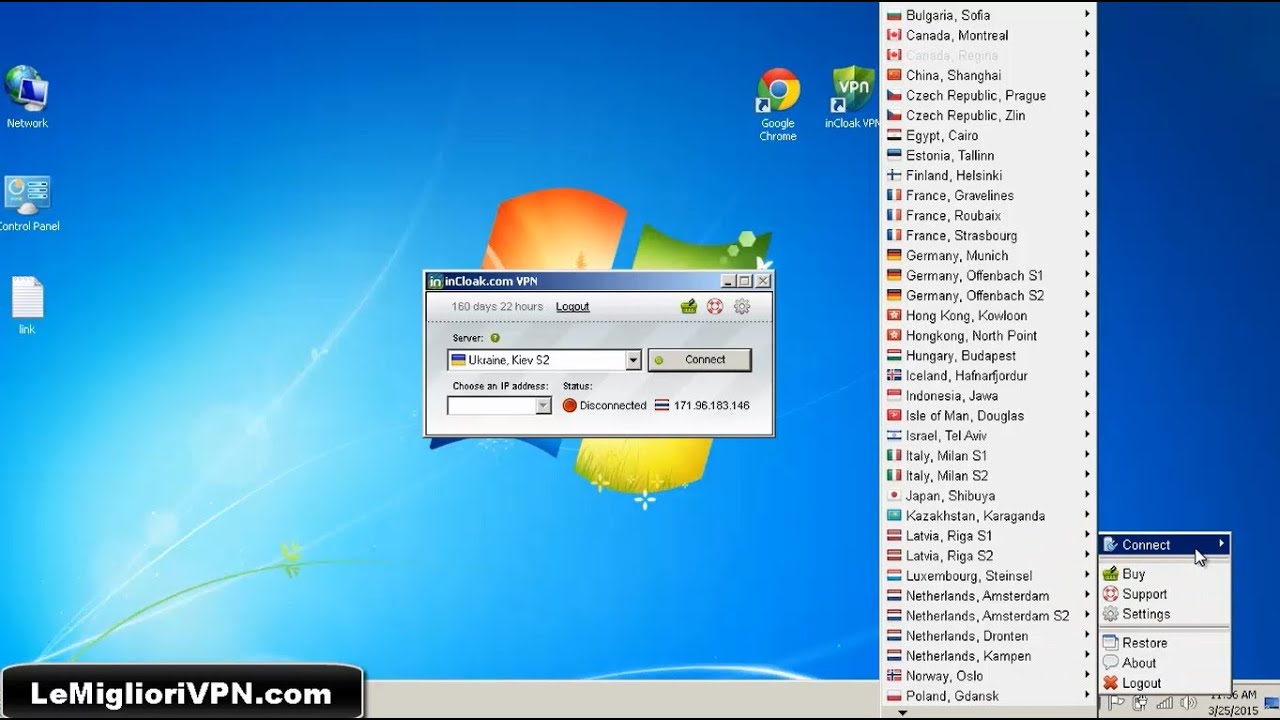Select Estonia, Tallinn server

click(x=988, y=155)
